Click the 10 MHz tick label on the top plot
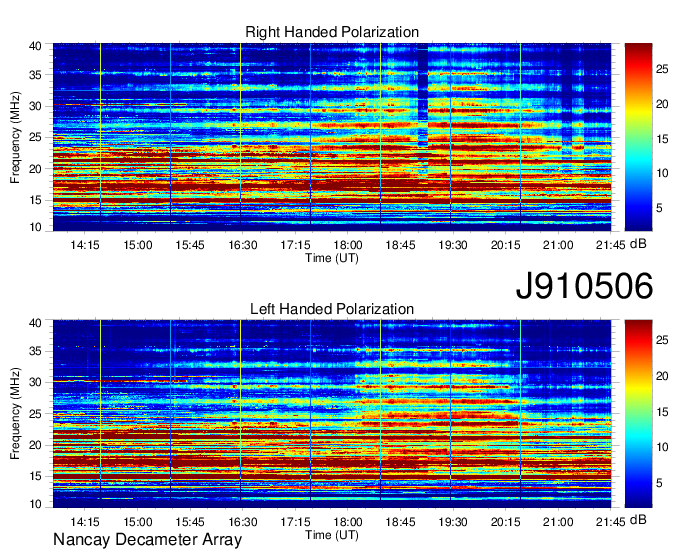Screen dimensions: 680x552 (35, 227)
